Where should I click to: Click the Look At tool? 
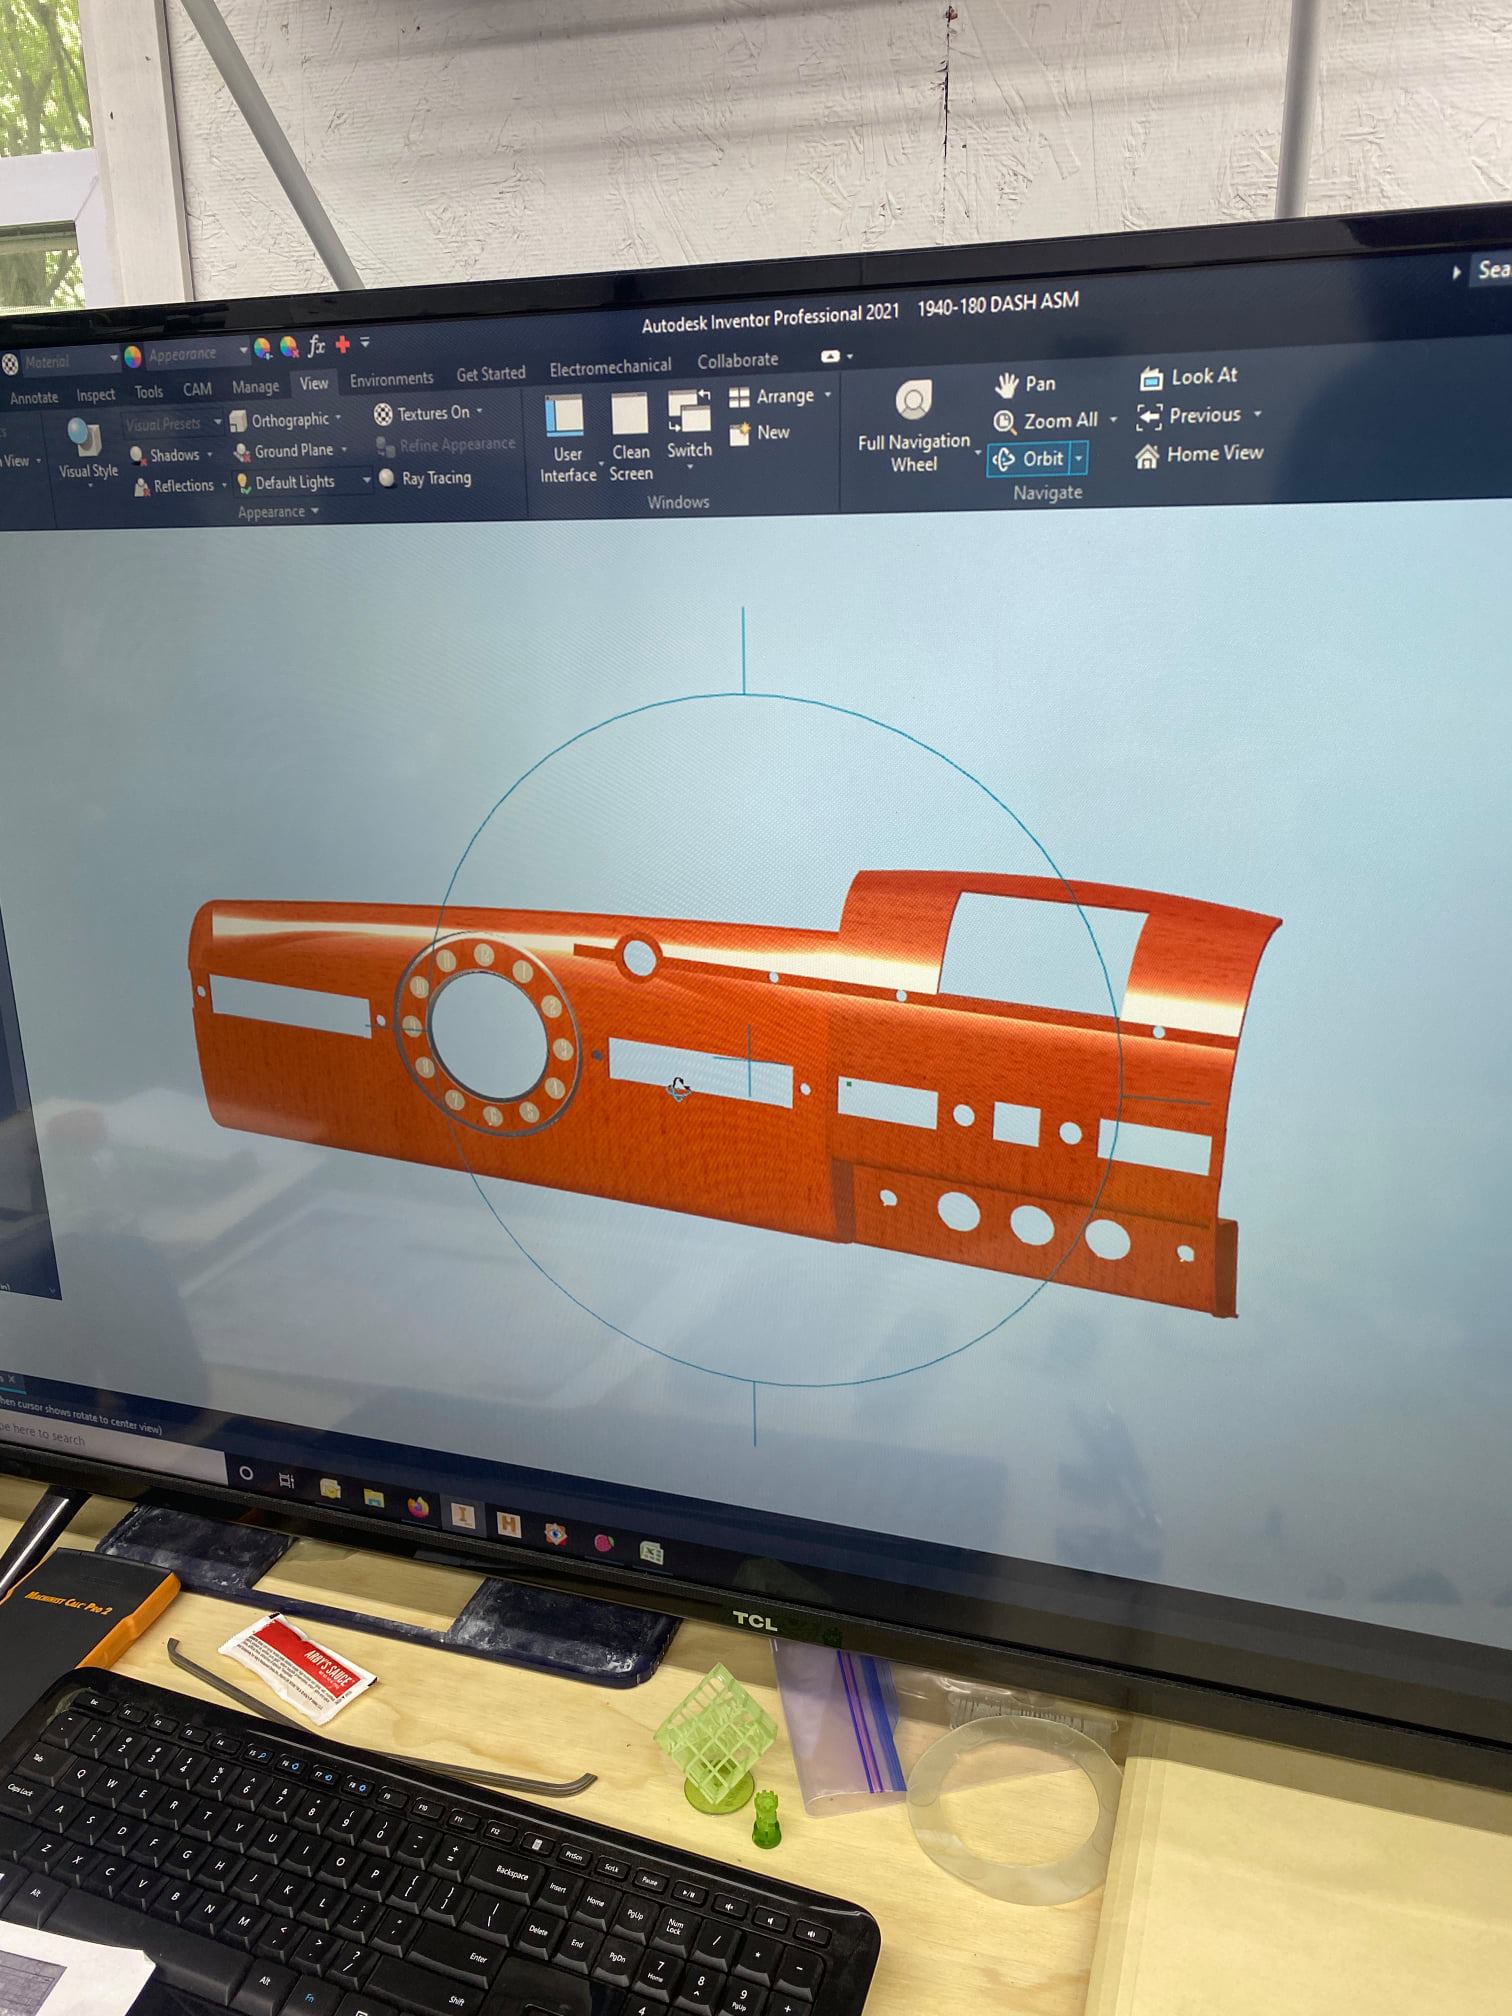tap(1188, 377)
